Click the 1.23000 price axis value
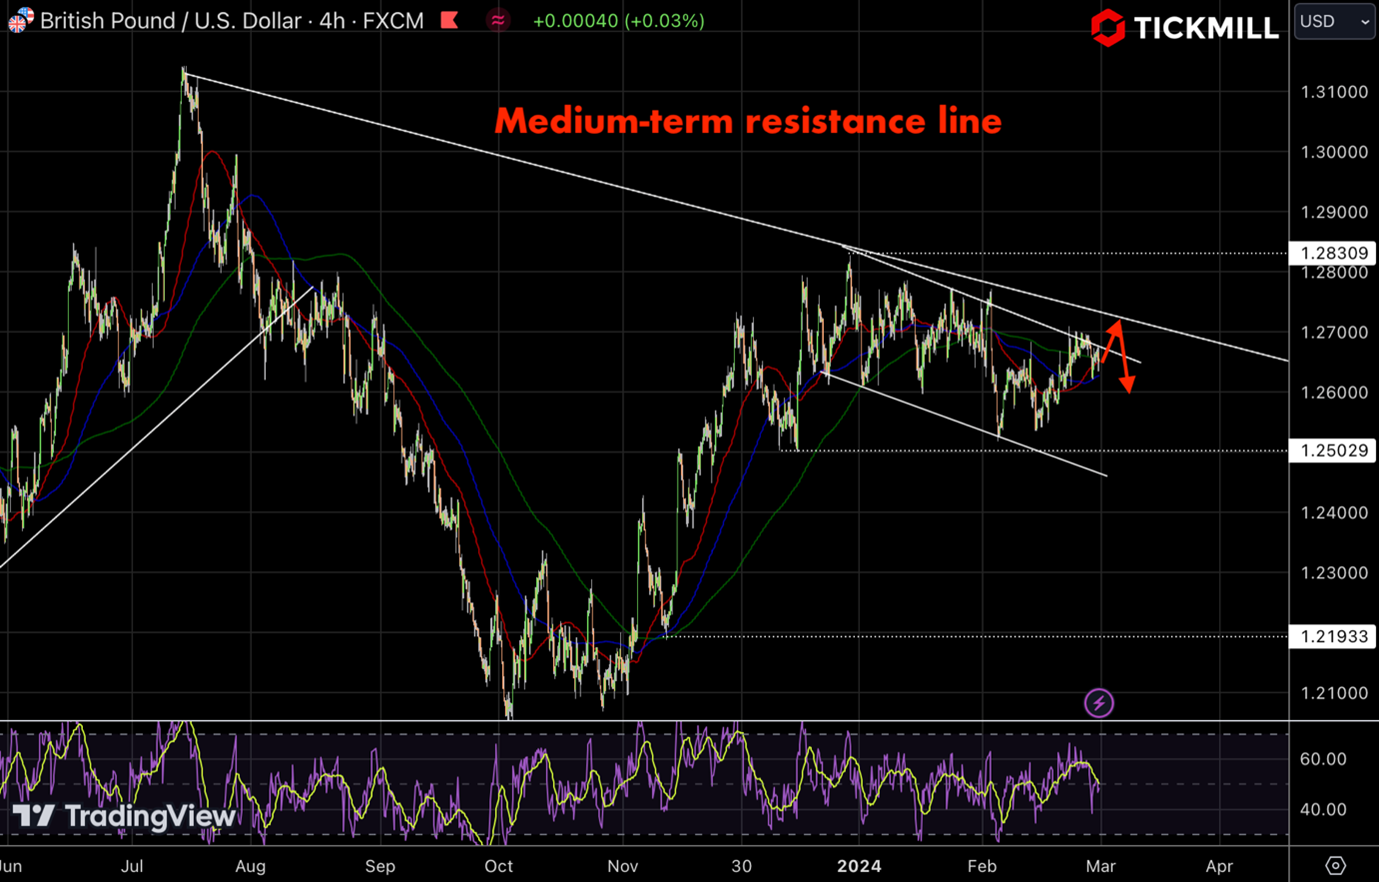The height and width of the screenshot is (882, 1379). 1334,573
